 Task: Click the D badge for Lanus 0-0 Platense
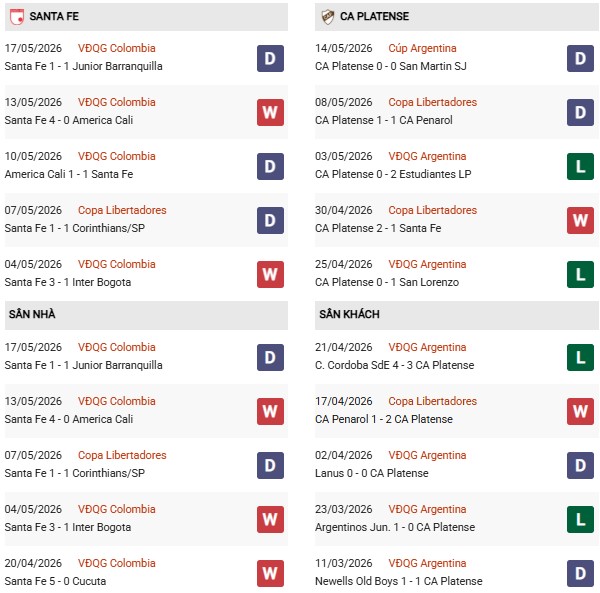580,466
